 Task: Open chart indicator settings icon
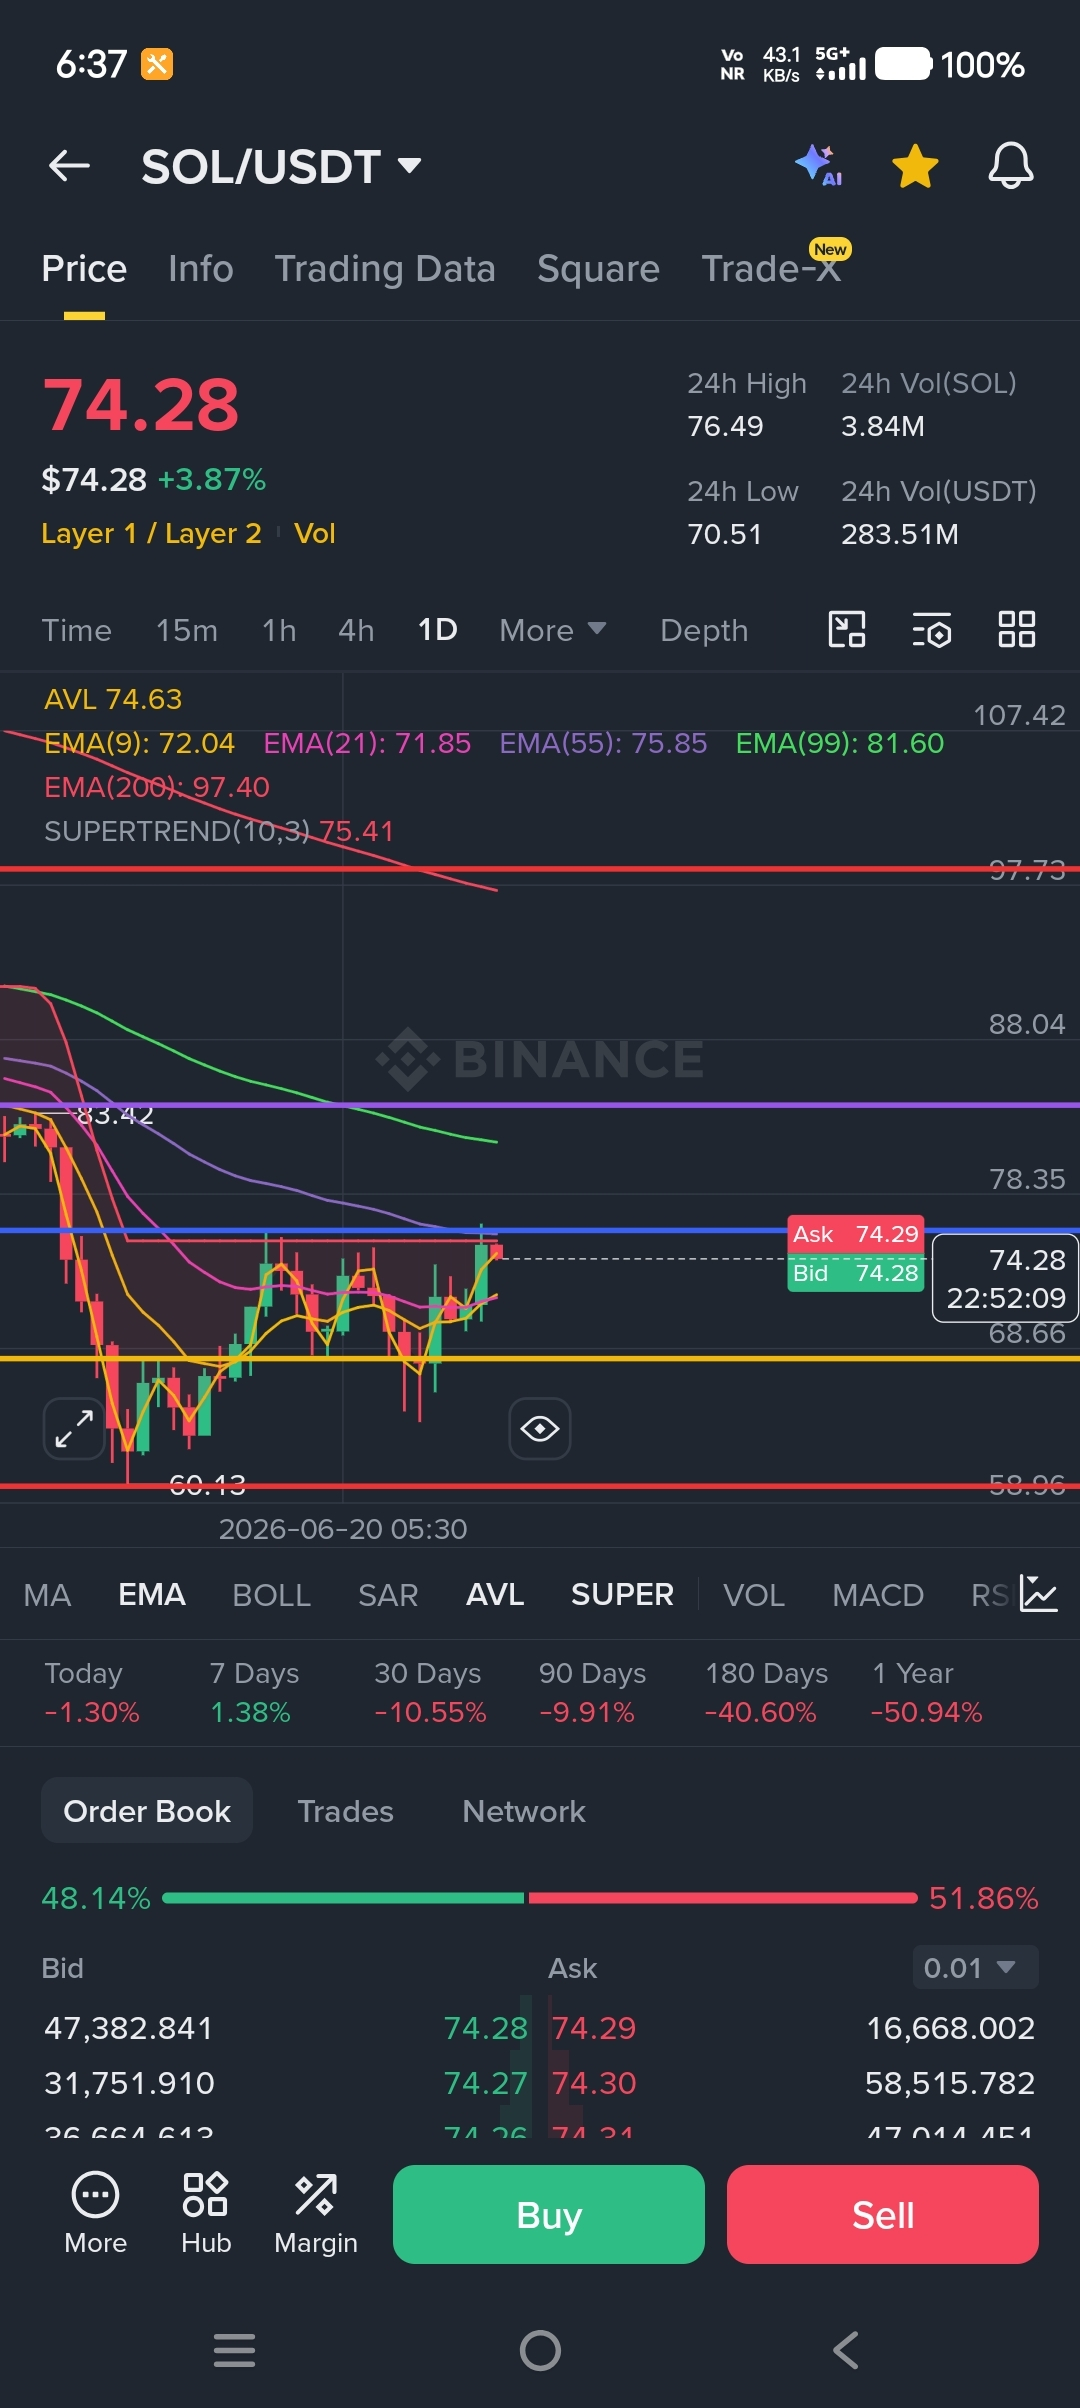click(x=932, y=630)
